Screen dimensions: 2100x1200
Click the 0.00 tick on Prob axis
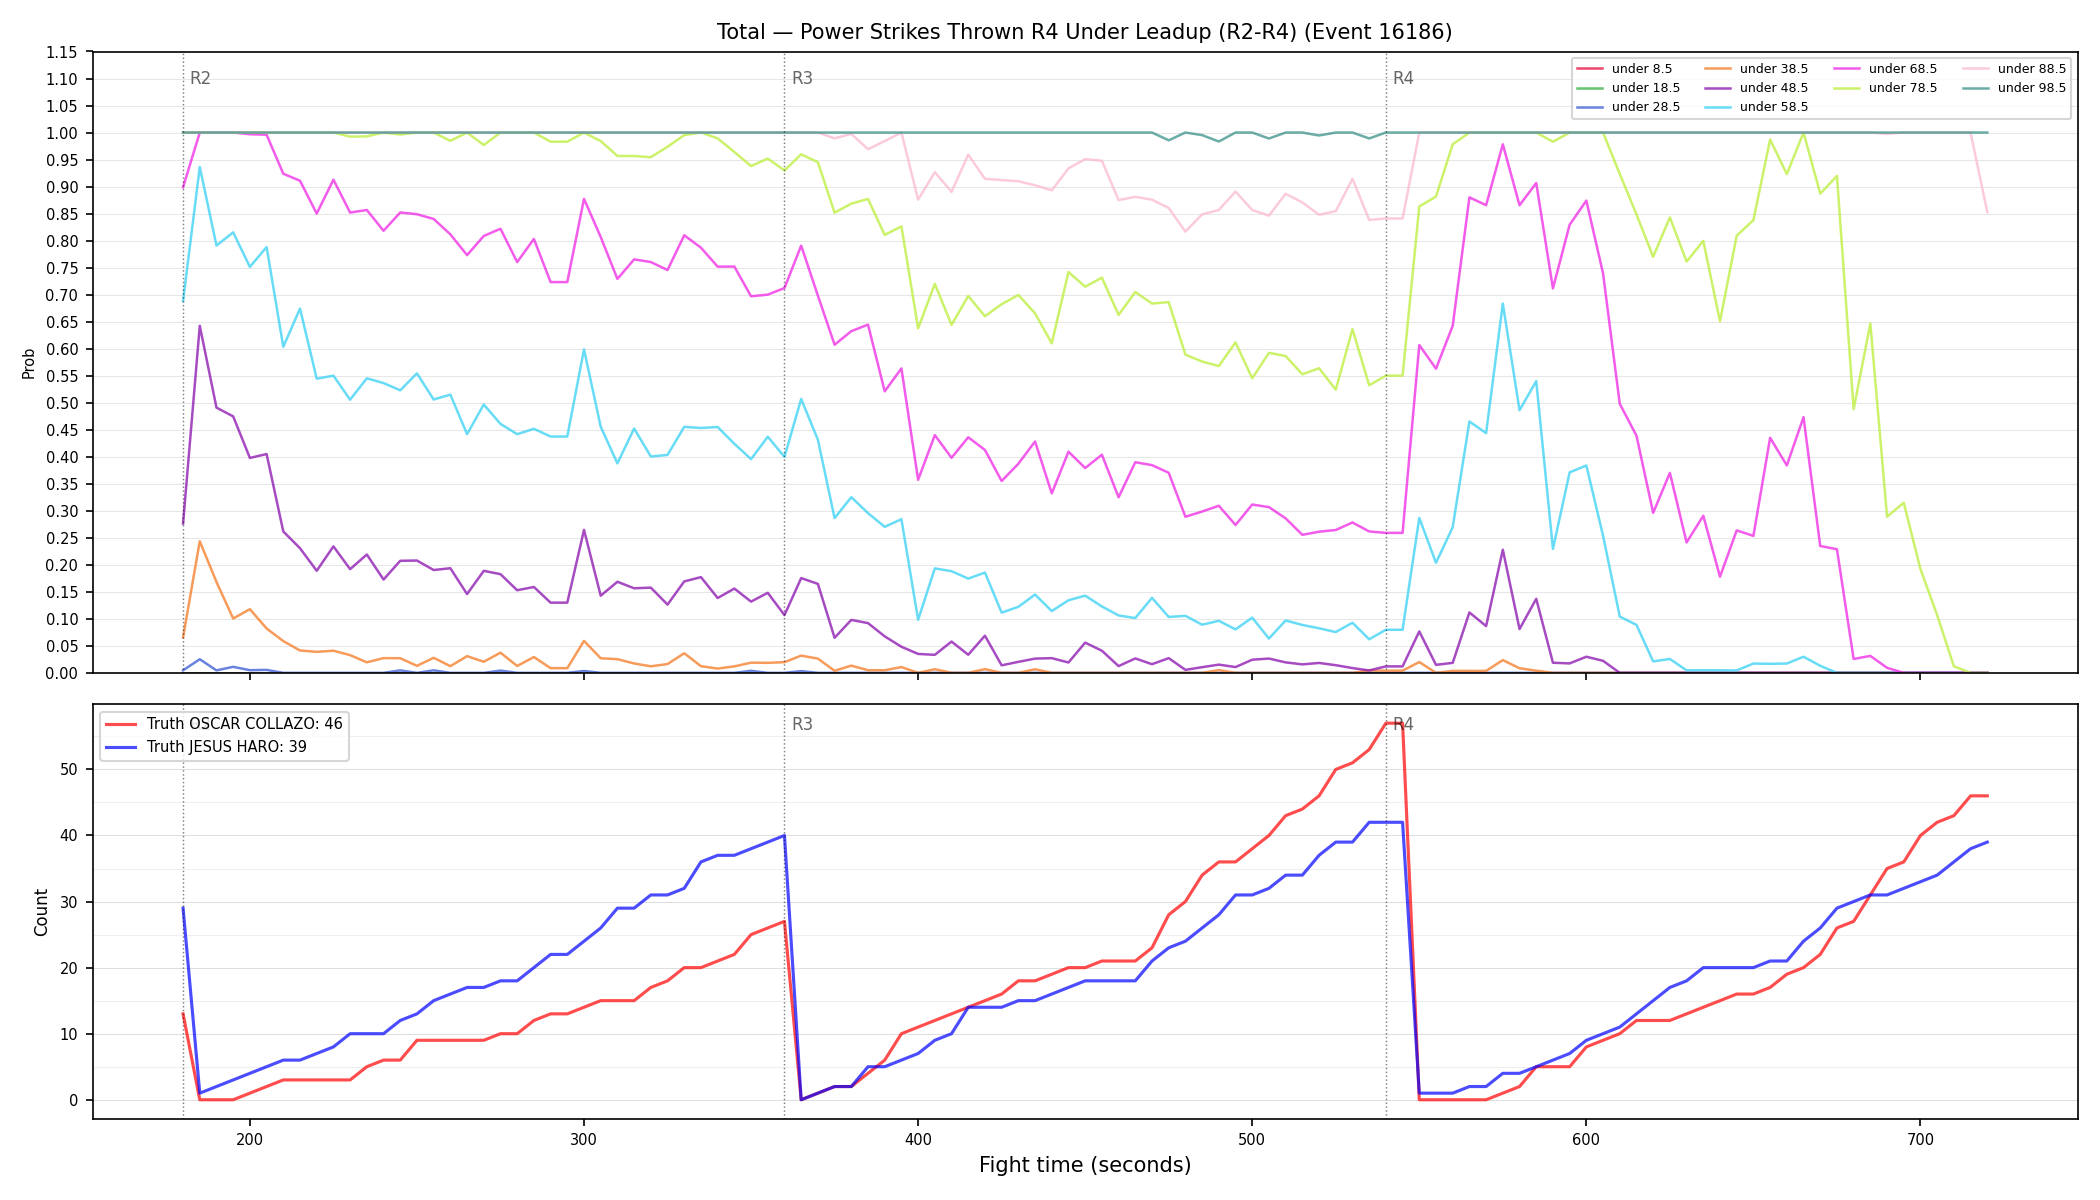click(x=62, y=673)
